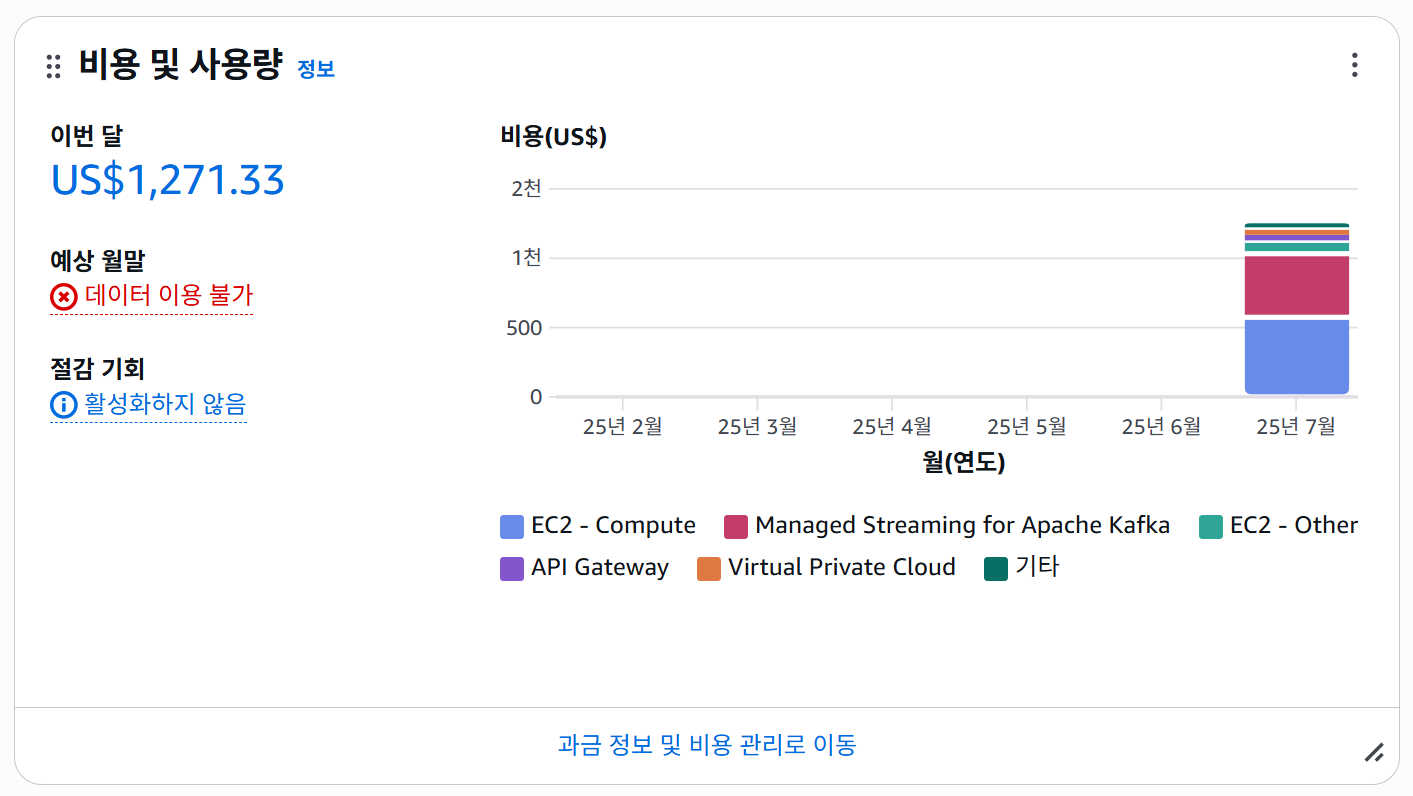Click the widget drag handle icon
The height and width of the screenshot is (796, 1413).
pos(54,67)
